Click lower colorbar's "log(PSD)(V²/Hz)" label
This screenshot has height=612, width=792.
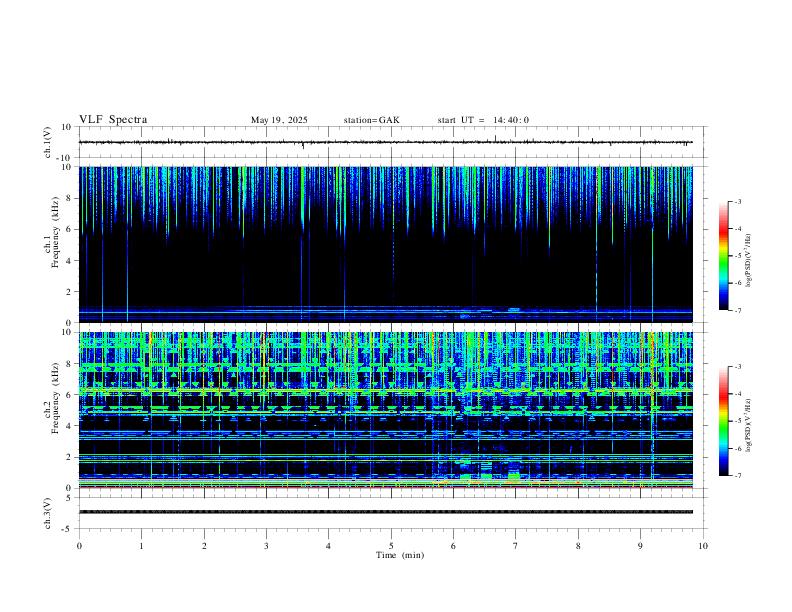pos(748,425)
